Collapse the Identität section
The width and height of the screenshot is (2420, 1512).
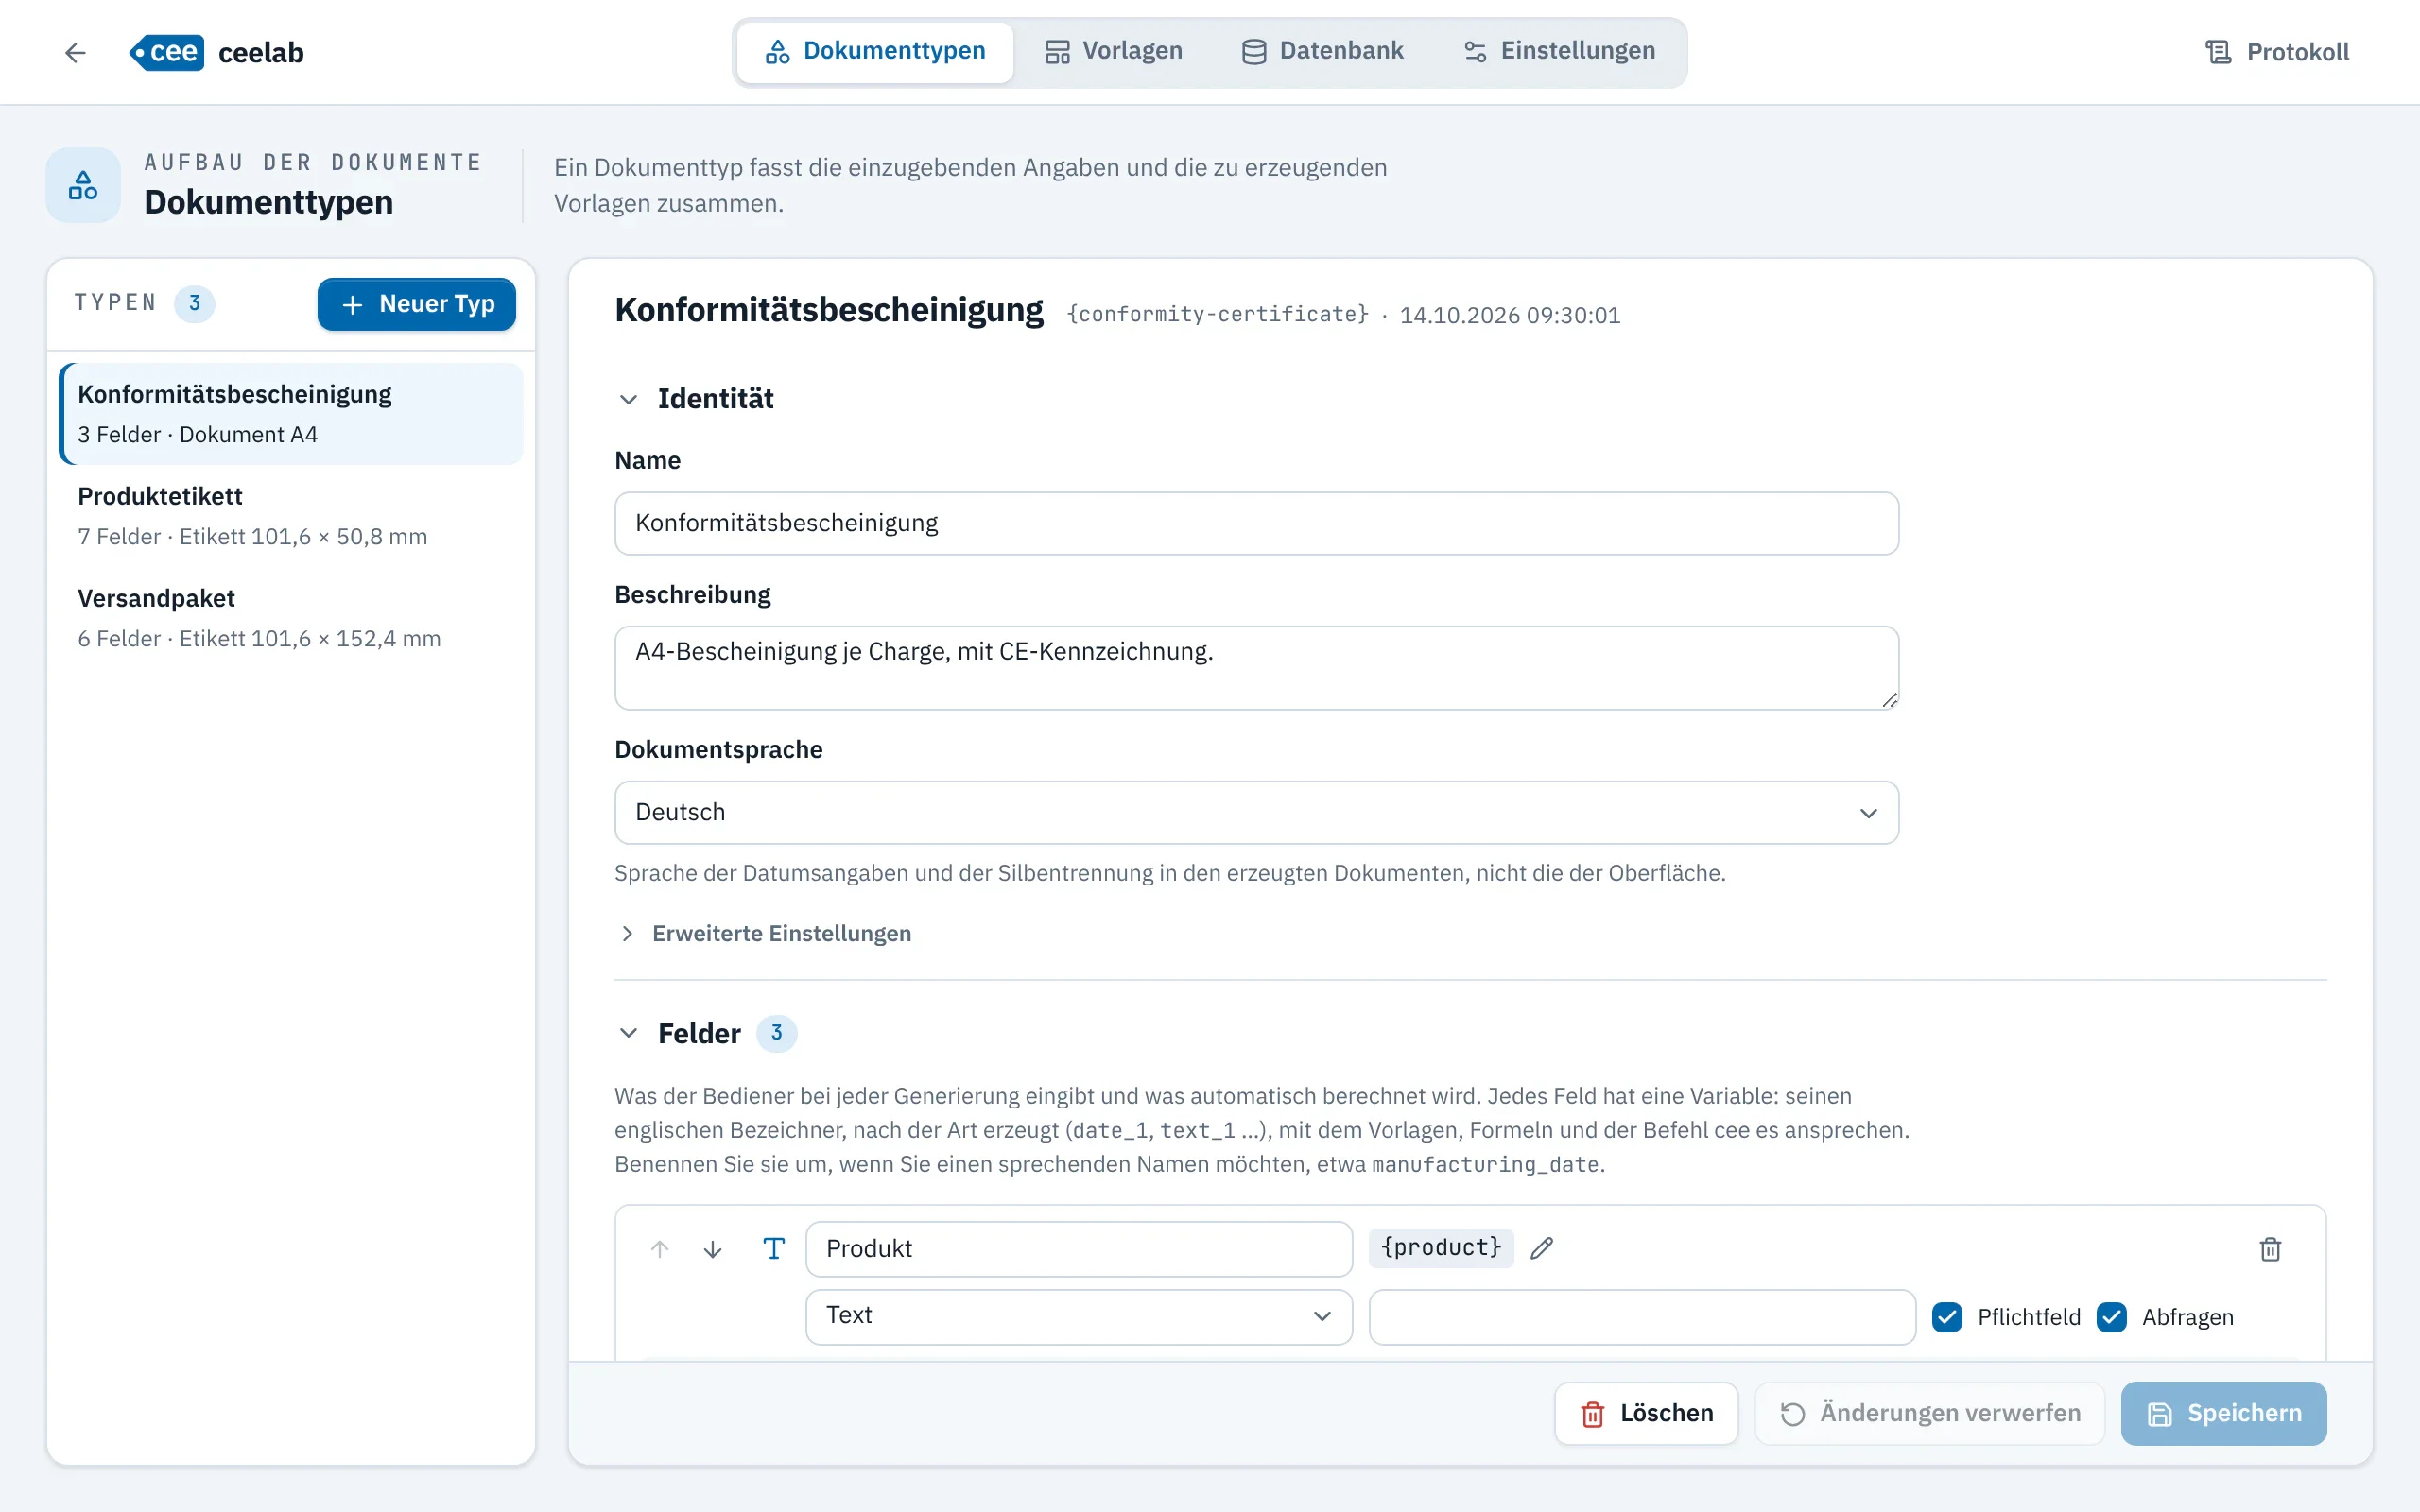pos(628,399)
